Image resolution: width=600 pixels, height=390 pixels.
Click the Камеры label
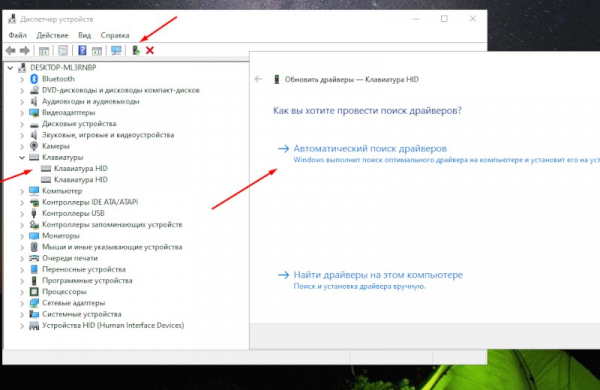[x=56, y=146]
